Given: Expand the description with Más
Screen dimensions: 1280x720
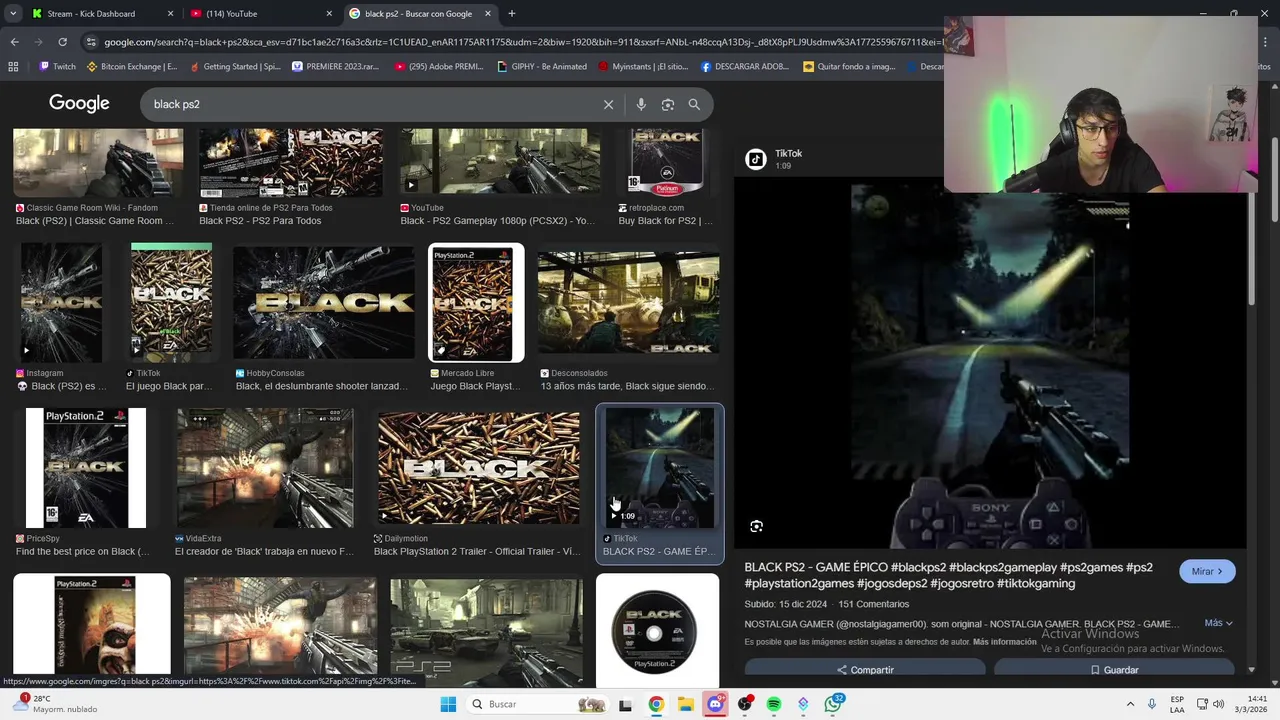Looking at the screenshot, I should tap(1218, 623).
